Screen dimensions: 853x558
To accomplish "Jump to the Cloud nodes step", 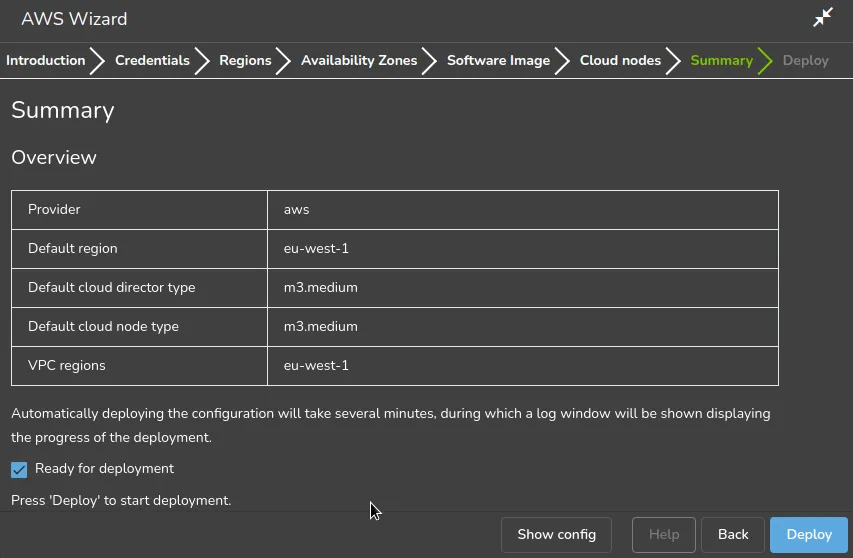I will pyautogui.click(x=620, y=60).
